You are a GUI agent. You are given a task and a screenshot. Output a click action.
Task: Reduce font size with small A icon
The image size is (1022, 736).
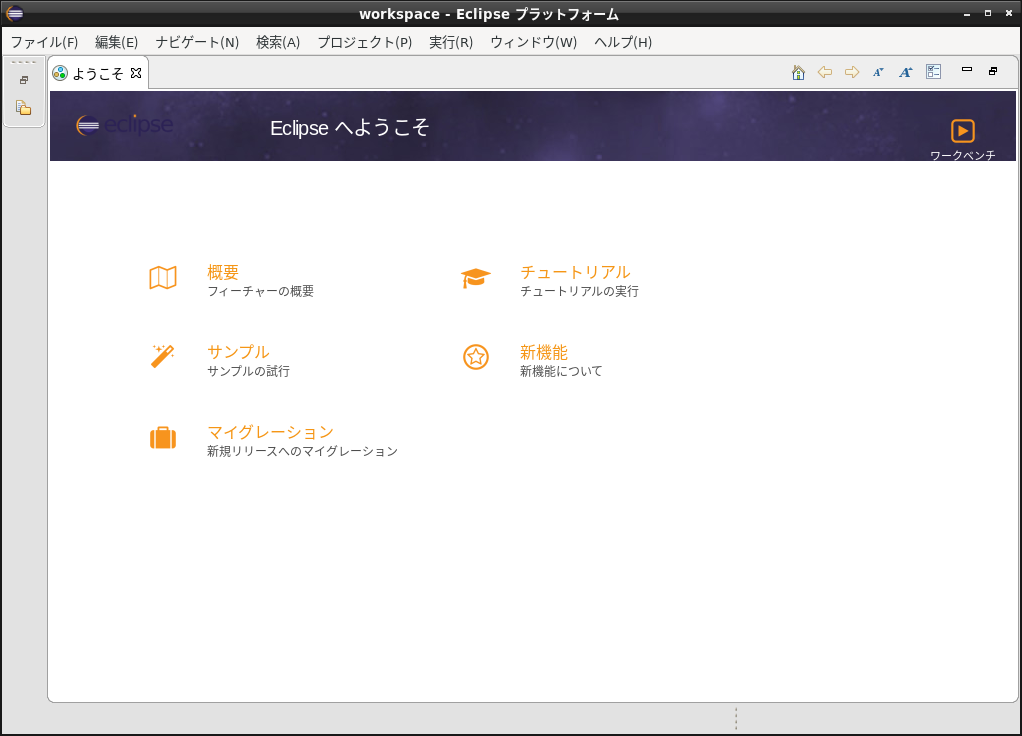878,72
